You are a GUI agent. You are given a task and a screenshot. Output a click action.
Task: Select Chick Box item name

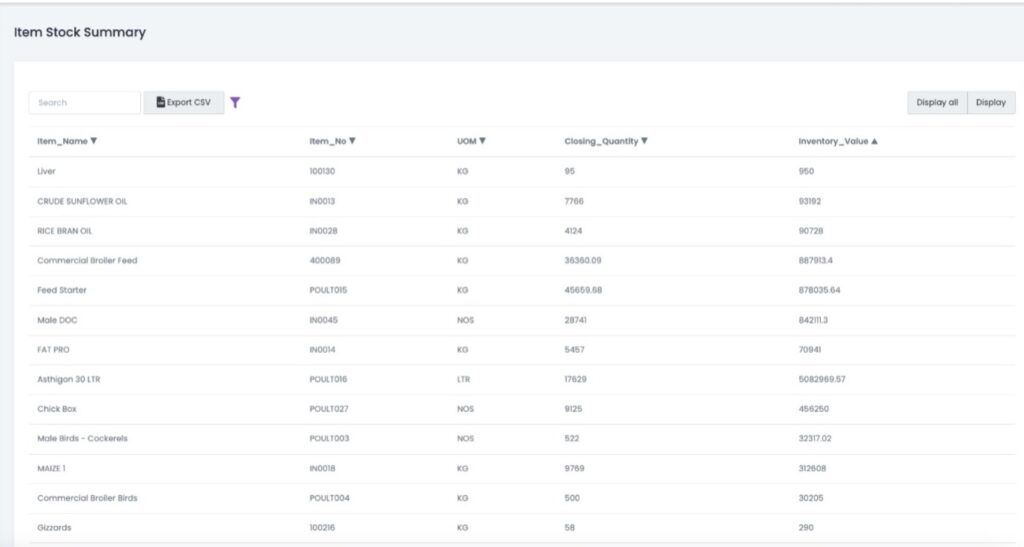click(x=57, y=409)
